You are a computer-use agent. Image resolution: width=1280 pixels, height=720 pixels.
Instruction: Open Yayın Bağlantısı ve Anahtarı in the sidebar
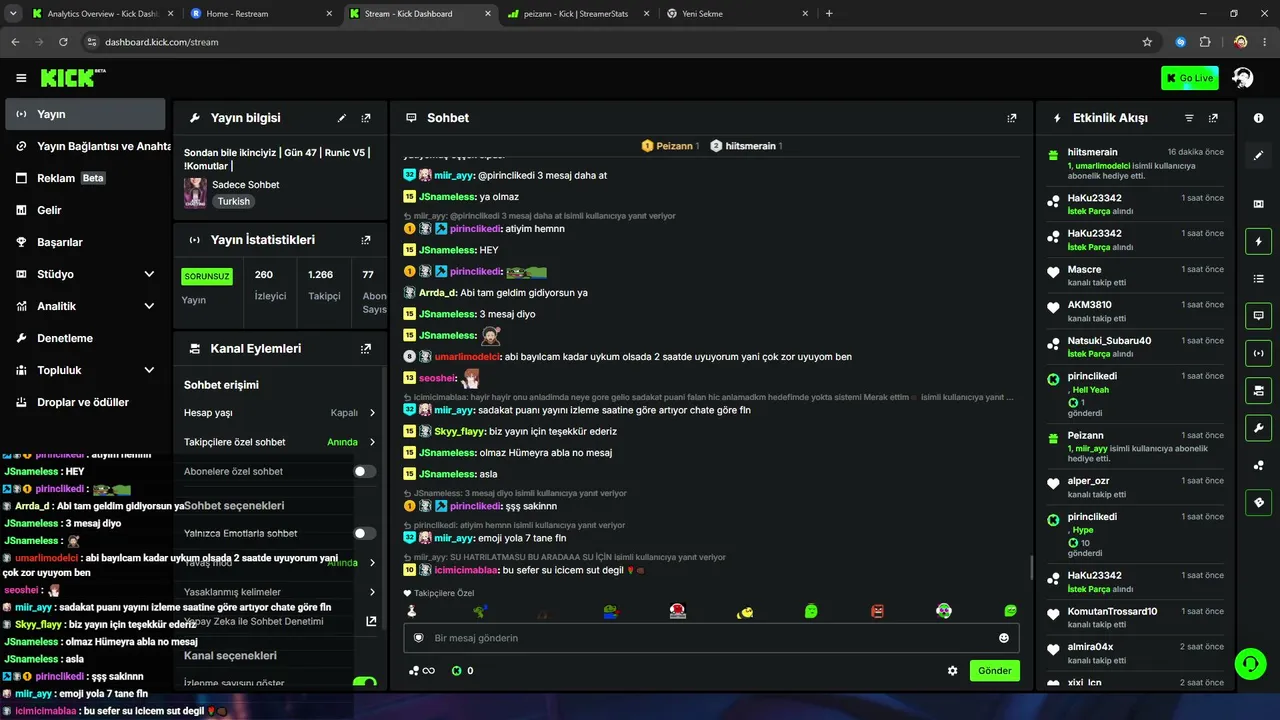[x=85, y=146]
